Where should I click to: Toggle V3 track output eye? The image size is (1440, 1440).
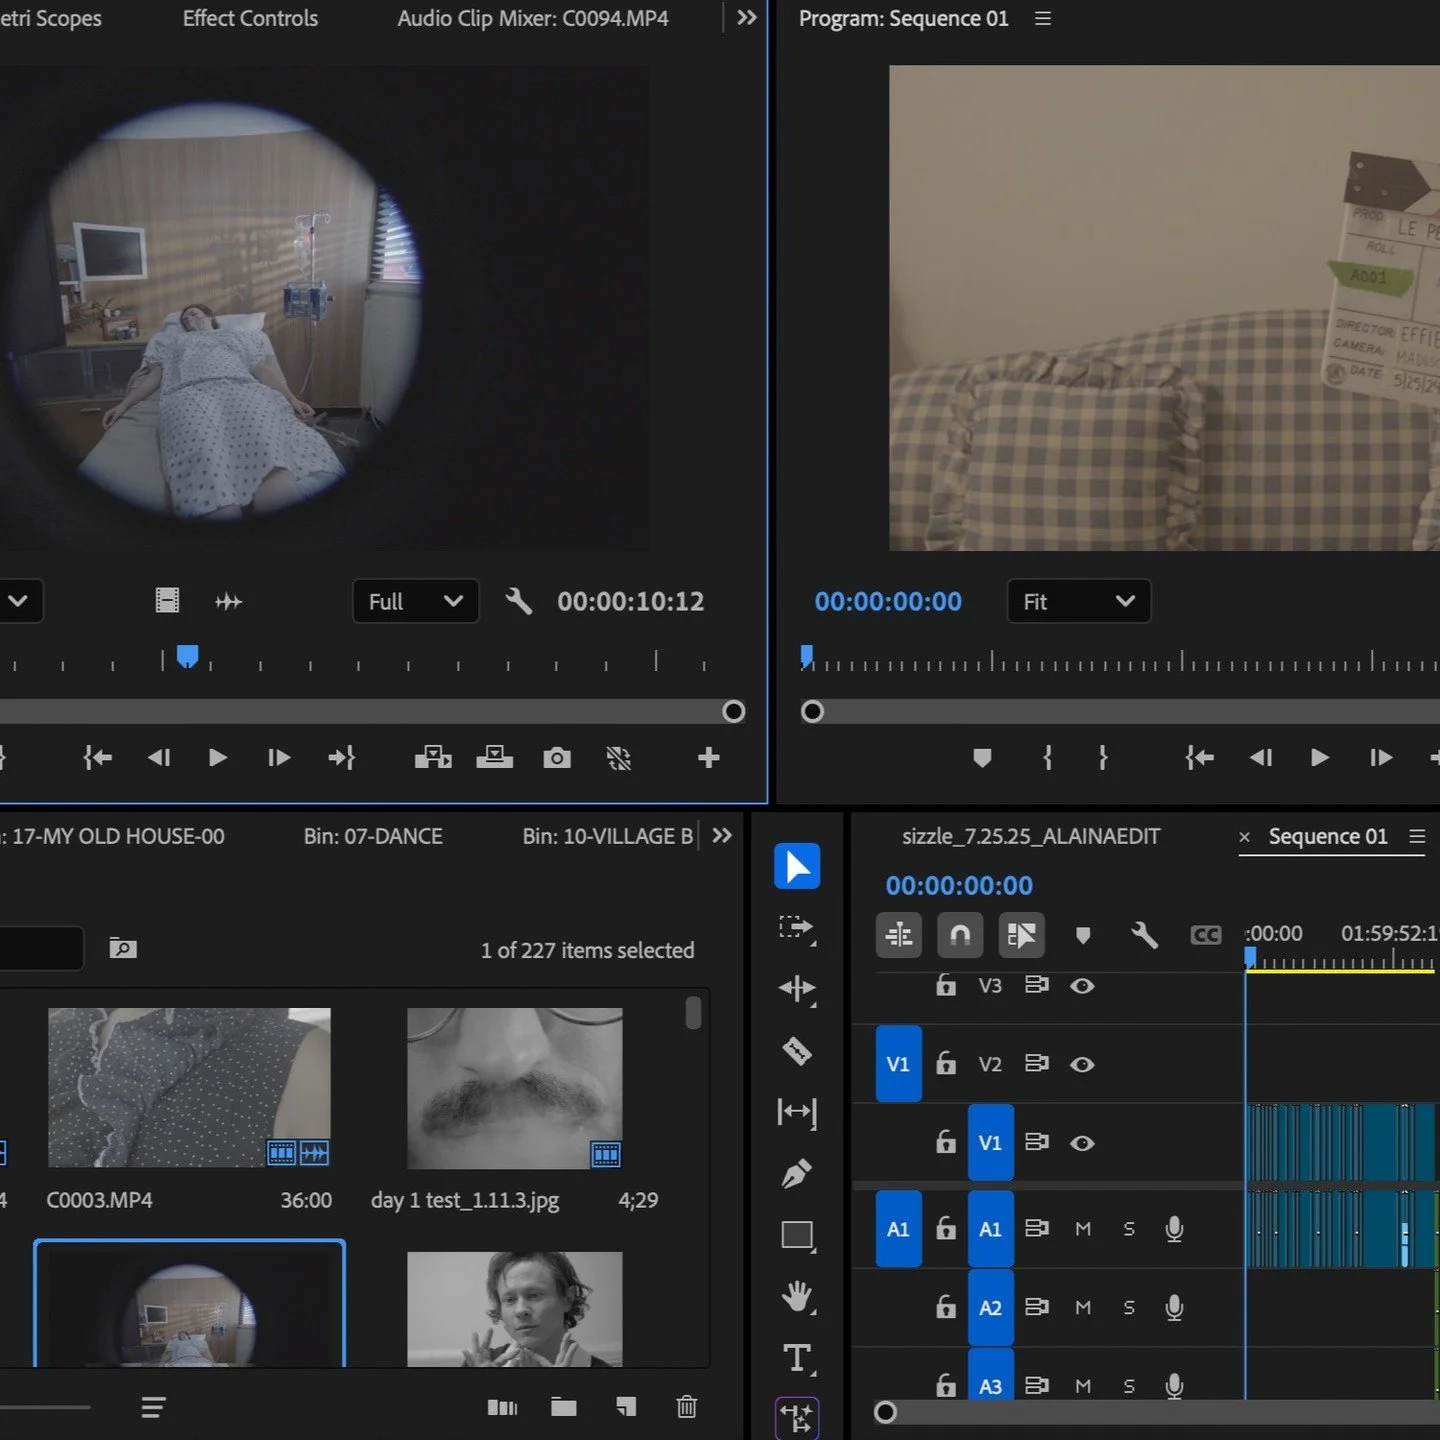coord(1082,986)
